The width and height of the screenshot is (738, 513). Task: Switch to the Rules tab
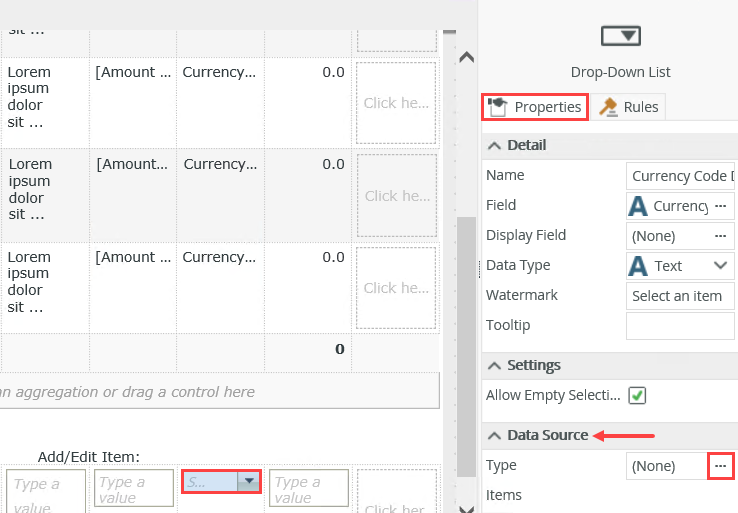628,107
